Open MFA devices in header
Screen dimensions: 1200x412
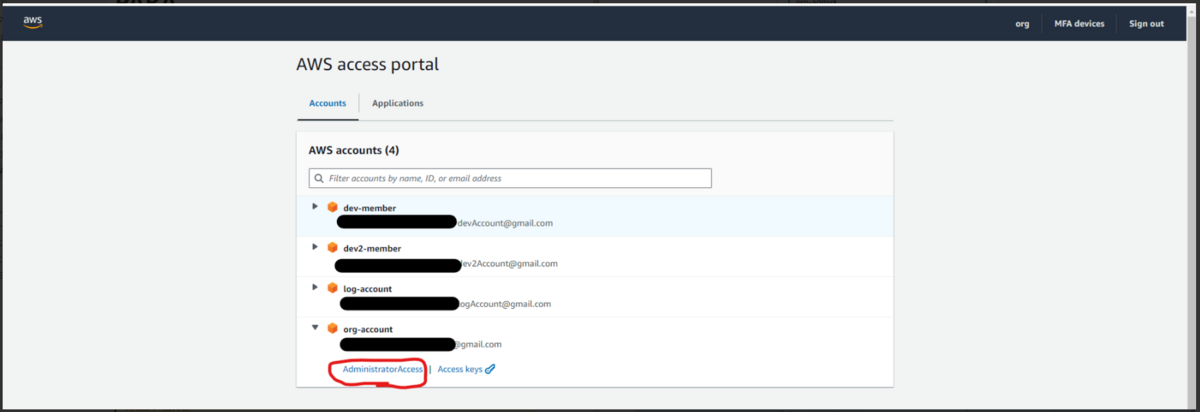click(1079, 23)
